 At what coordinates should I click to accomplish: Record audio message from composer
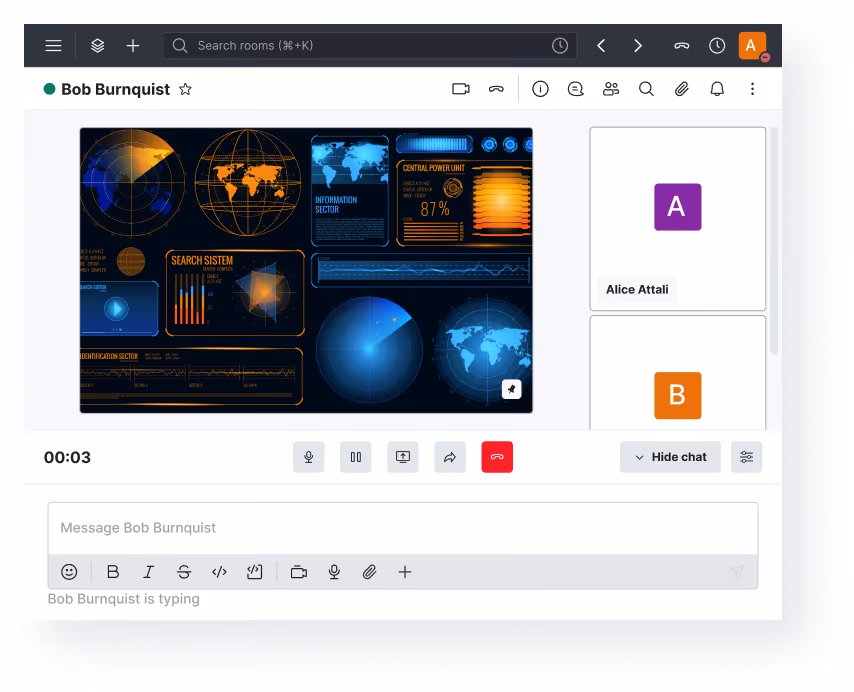(x=334, y=572)
